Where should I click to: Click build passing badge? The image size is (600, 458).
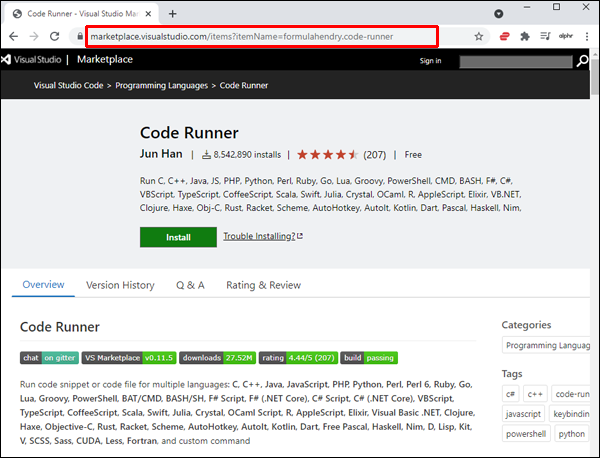click(369, 358)
